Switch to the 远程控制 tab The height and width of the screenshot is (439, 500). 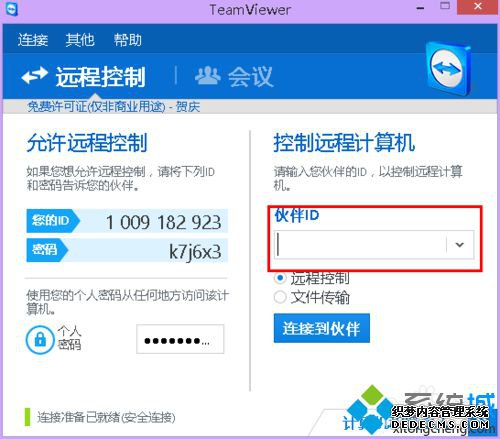(84, 76)
